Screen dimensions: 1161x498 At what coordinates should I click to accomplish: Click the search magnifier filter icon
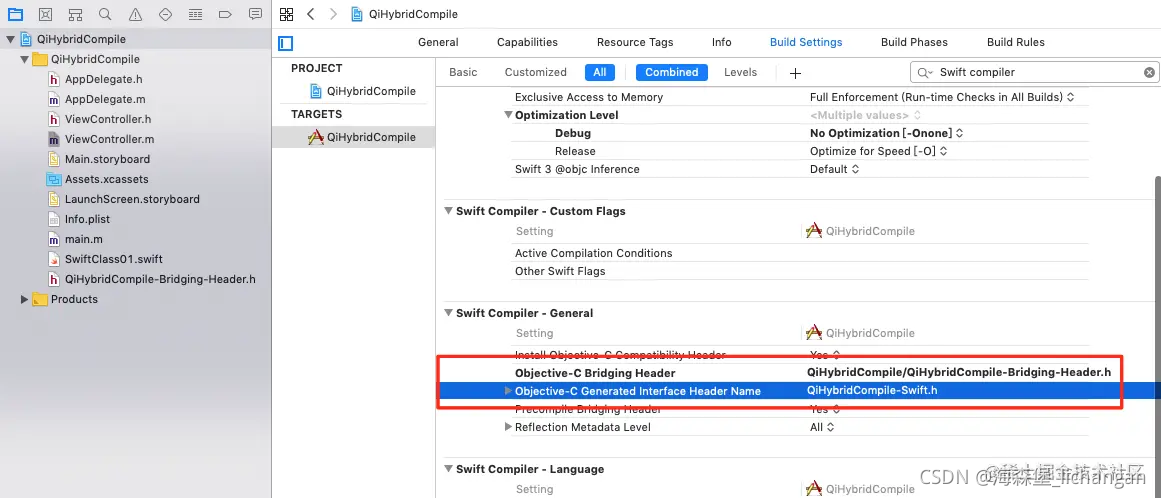[925, 73]
